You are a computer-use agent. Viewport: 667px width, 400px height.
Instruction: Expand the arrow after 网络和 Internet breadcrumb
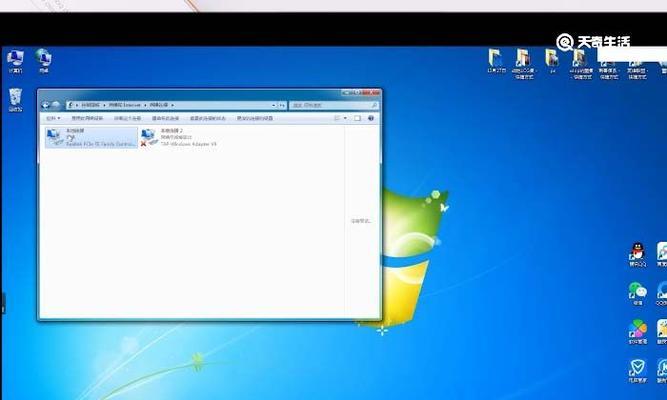[x=145, y=105]
